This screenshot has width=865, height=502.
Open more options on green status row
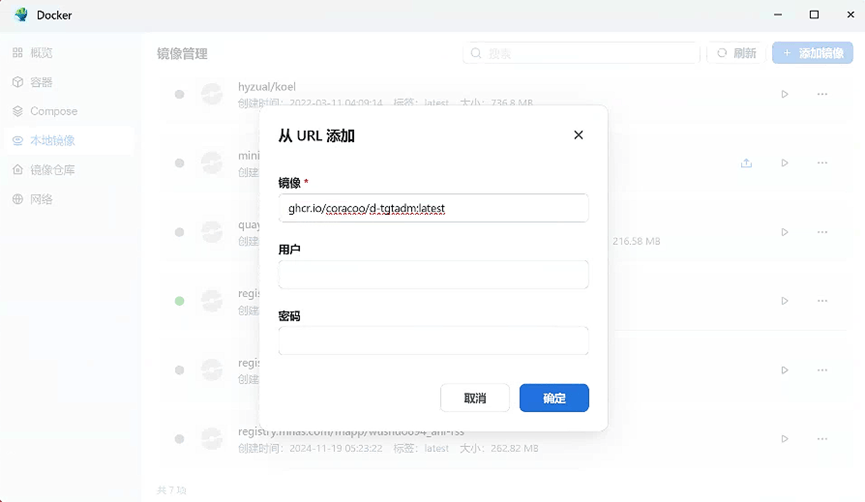pyautogui.click(x=822, y=301)
